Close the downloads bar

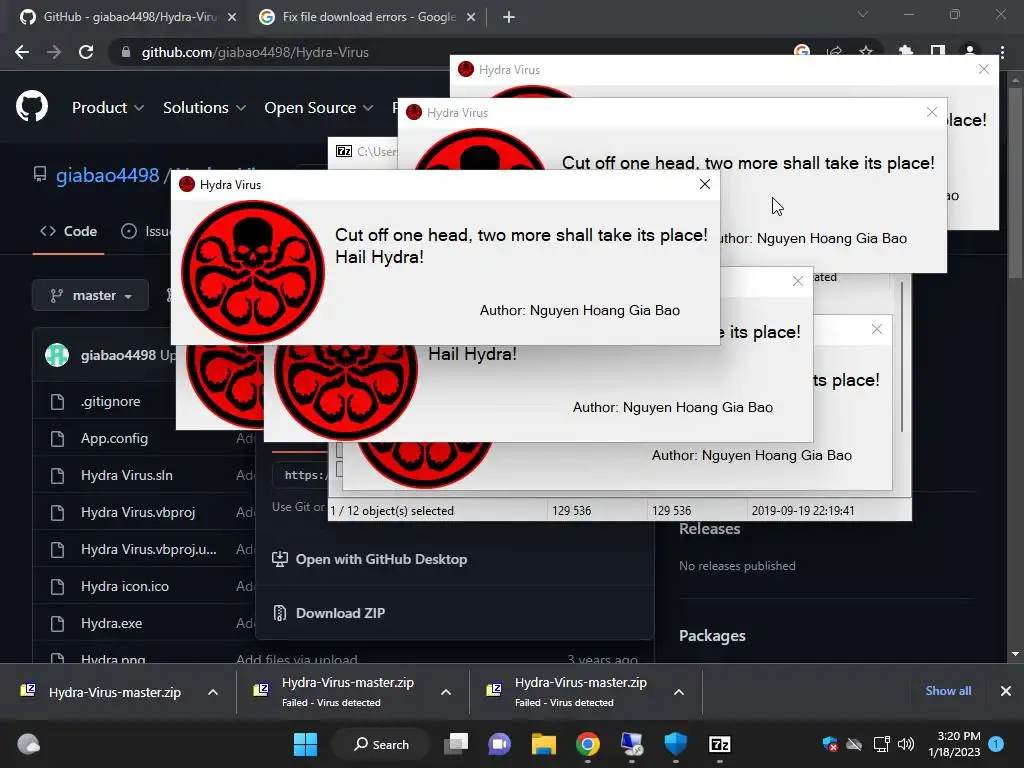tap(1006, 691)
